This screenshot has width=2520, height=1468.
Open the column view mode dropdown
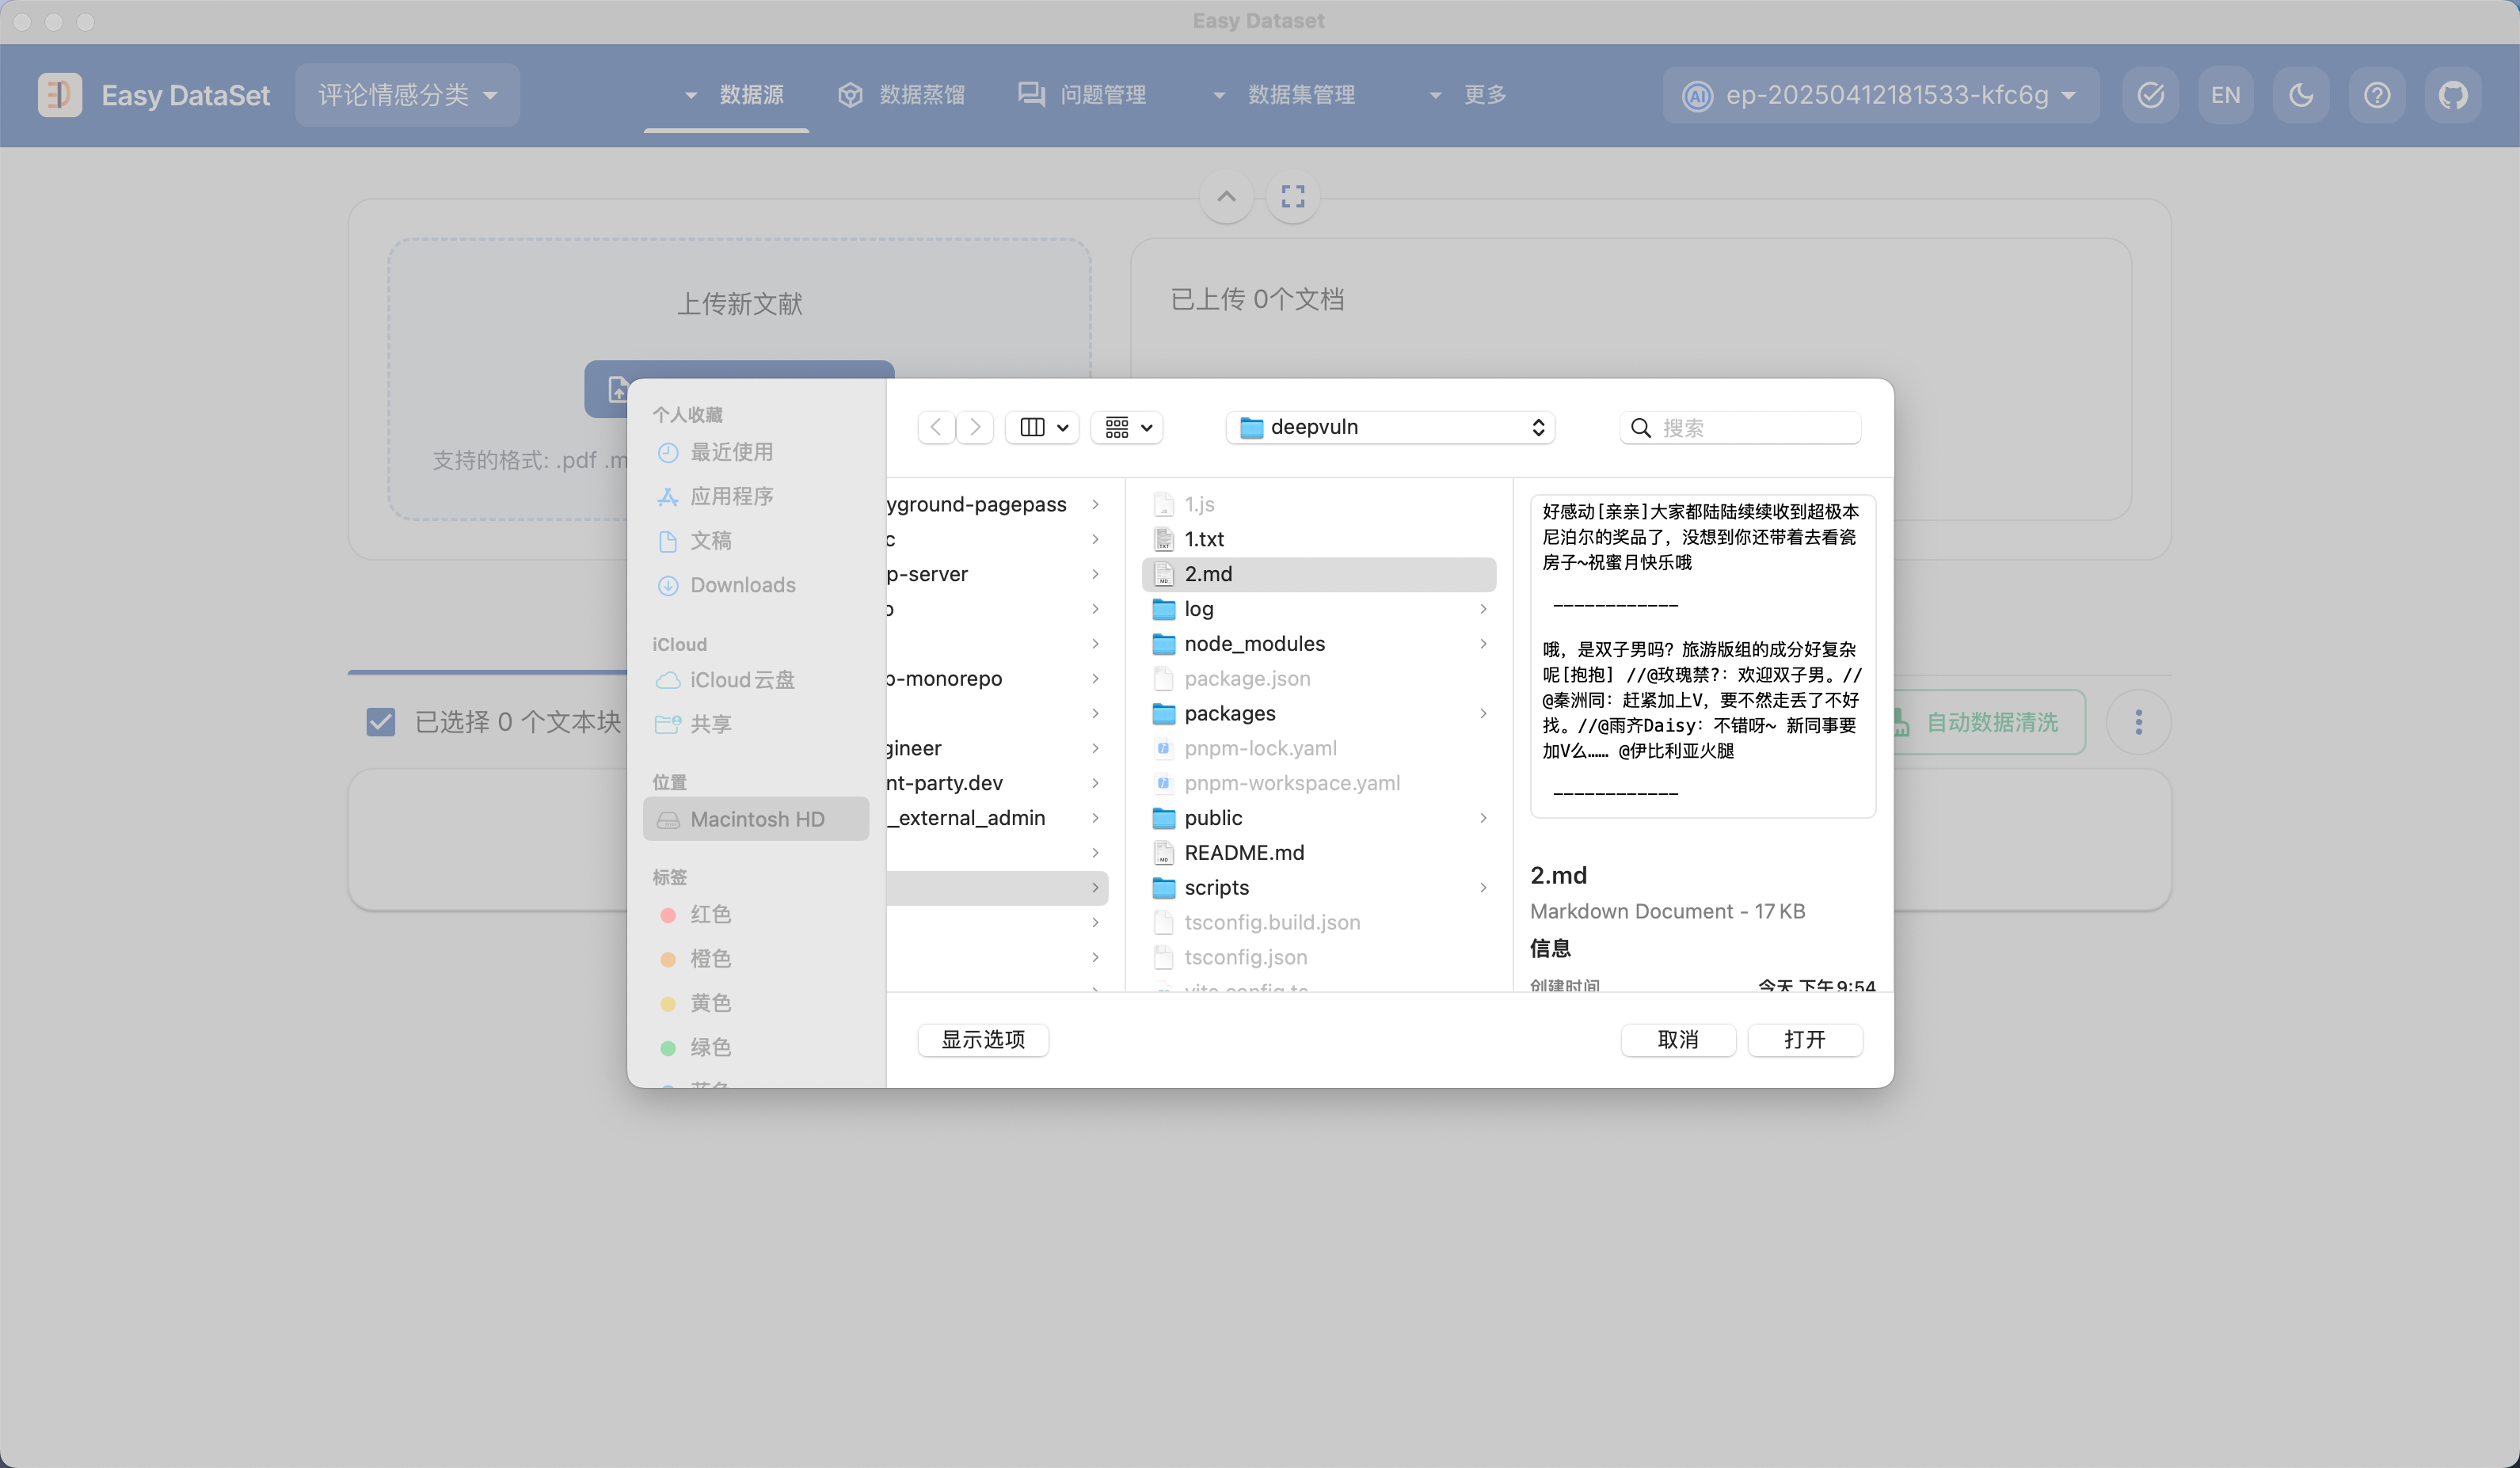tap(1042, 427)
